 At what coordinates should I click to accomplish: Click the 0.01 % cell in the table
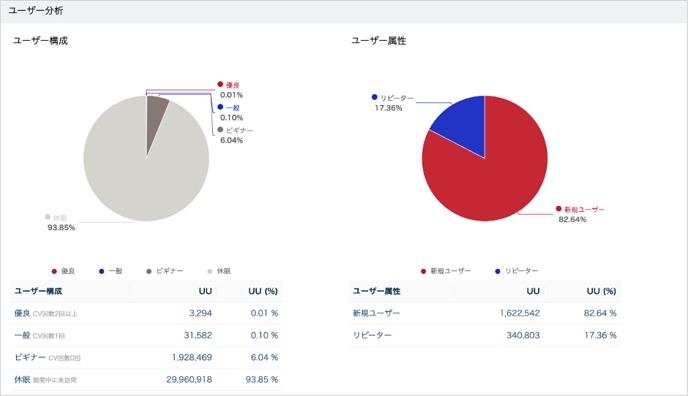(264, 313)
